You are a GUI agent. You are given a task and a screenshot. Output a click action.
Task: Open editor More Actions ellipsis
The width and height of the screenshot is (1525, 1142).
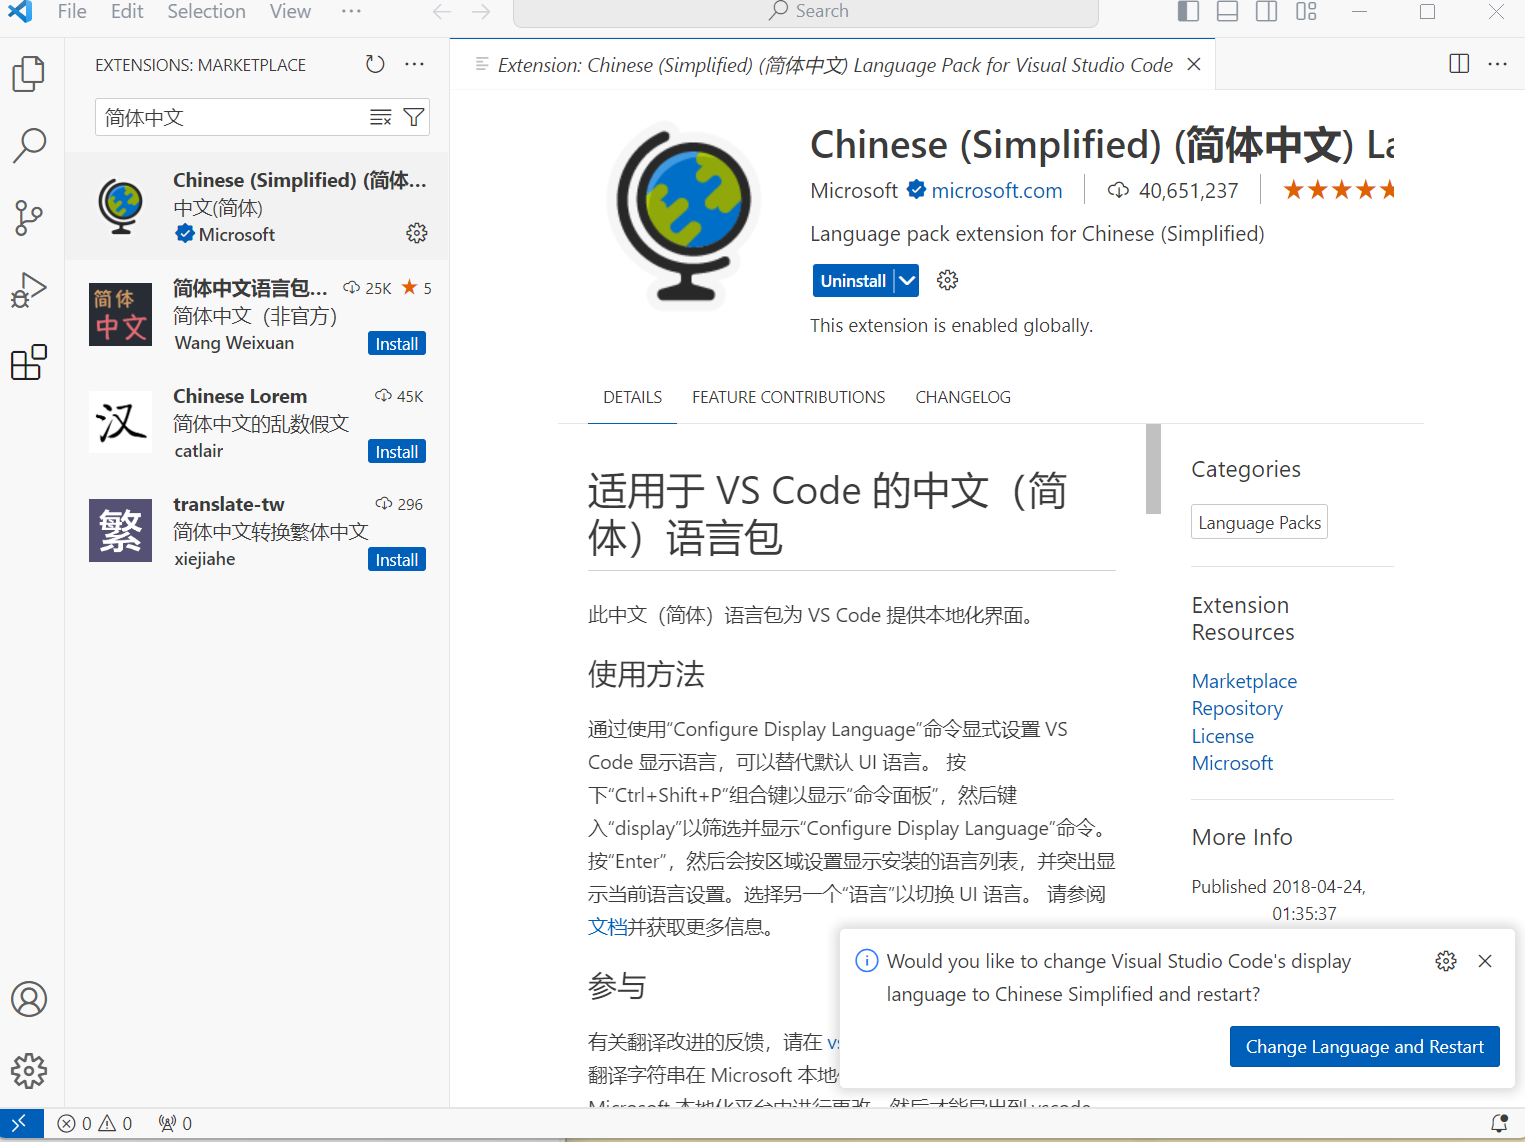1497,64
